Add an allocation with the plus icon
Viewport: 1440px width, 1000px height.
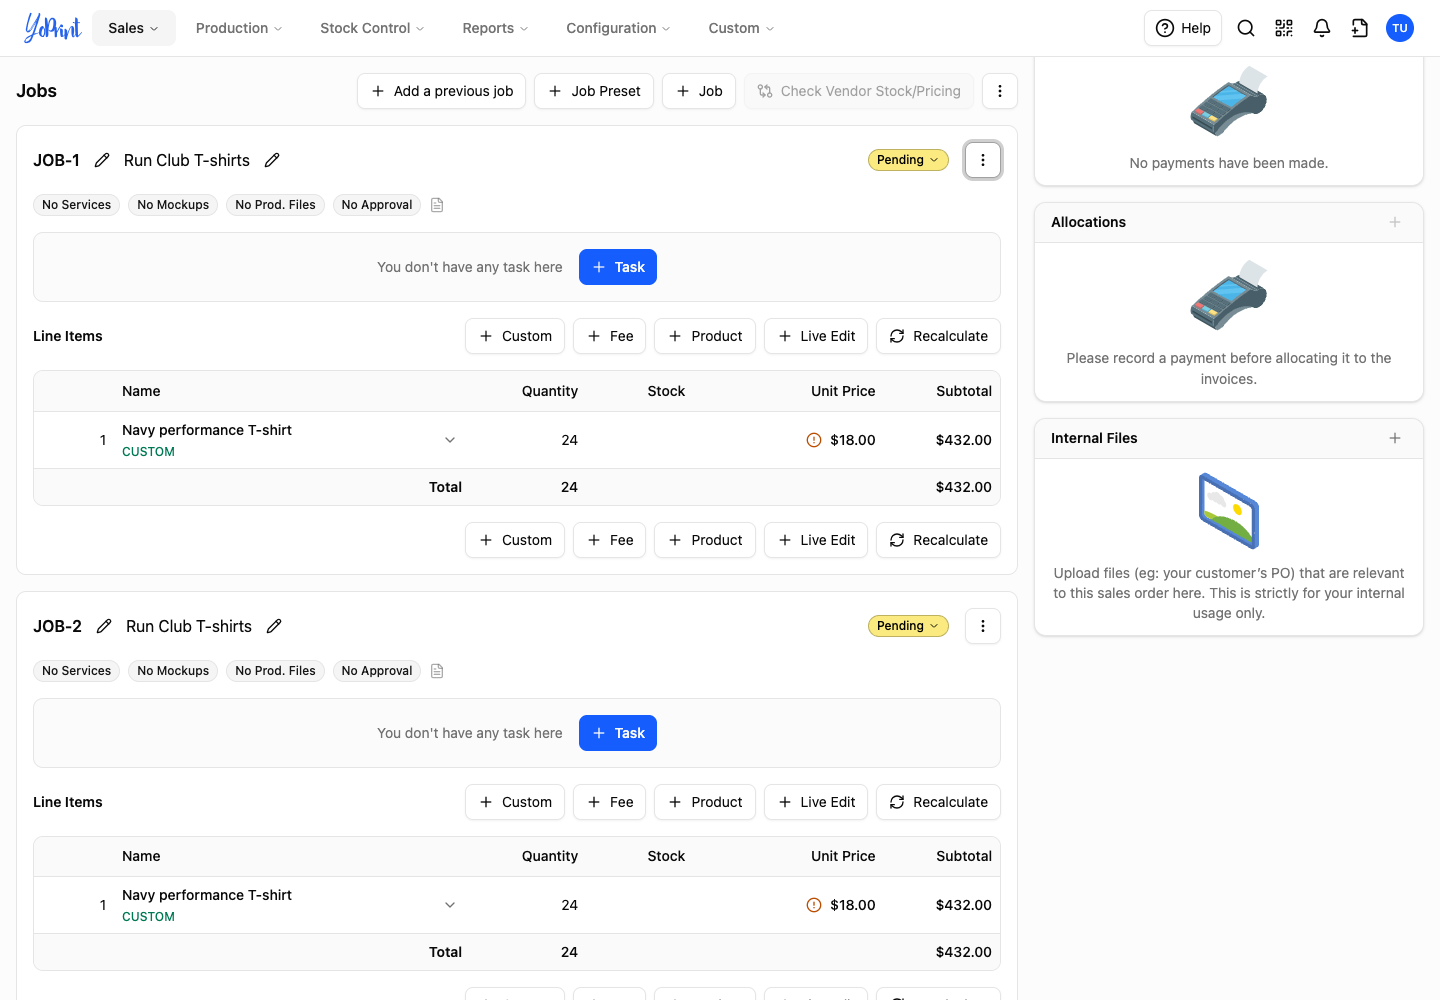[1395, 222]
